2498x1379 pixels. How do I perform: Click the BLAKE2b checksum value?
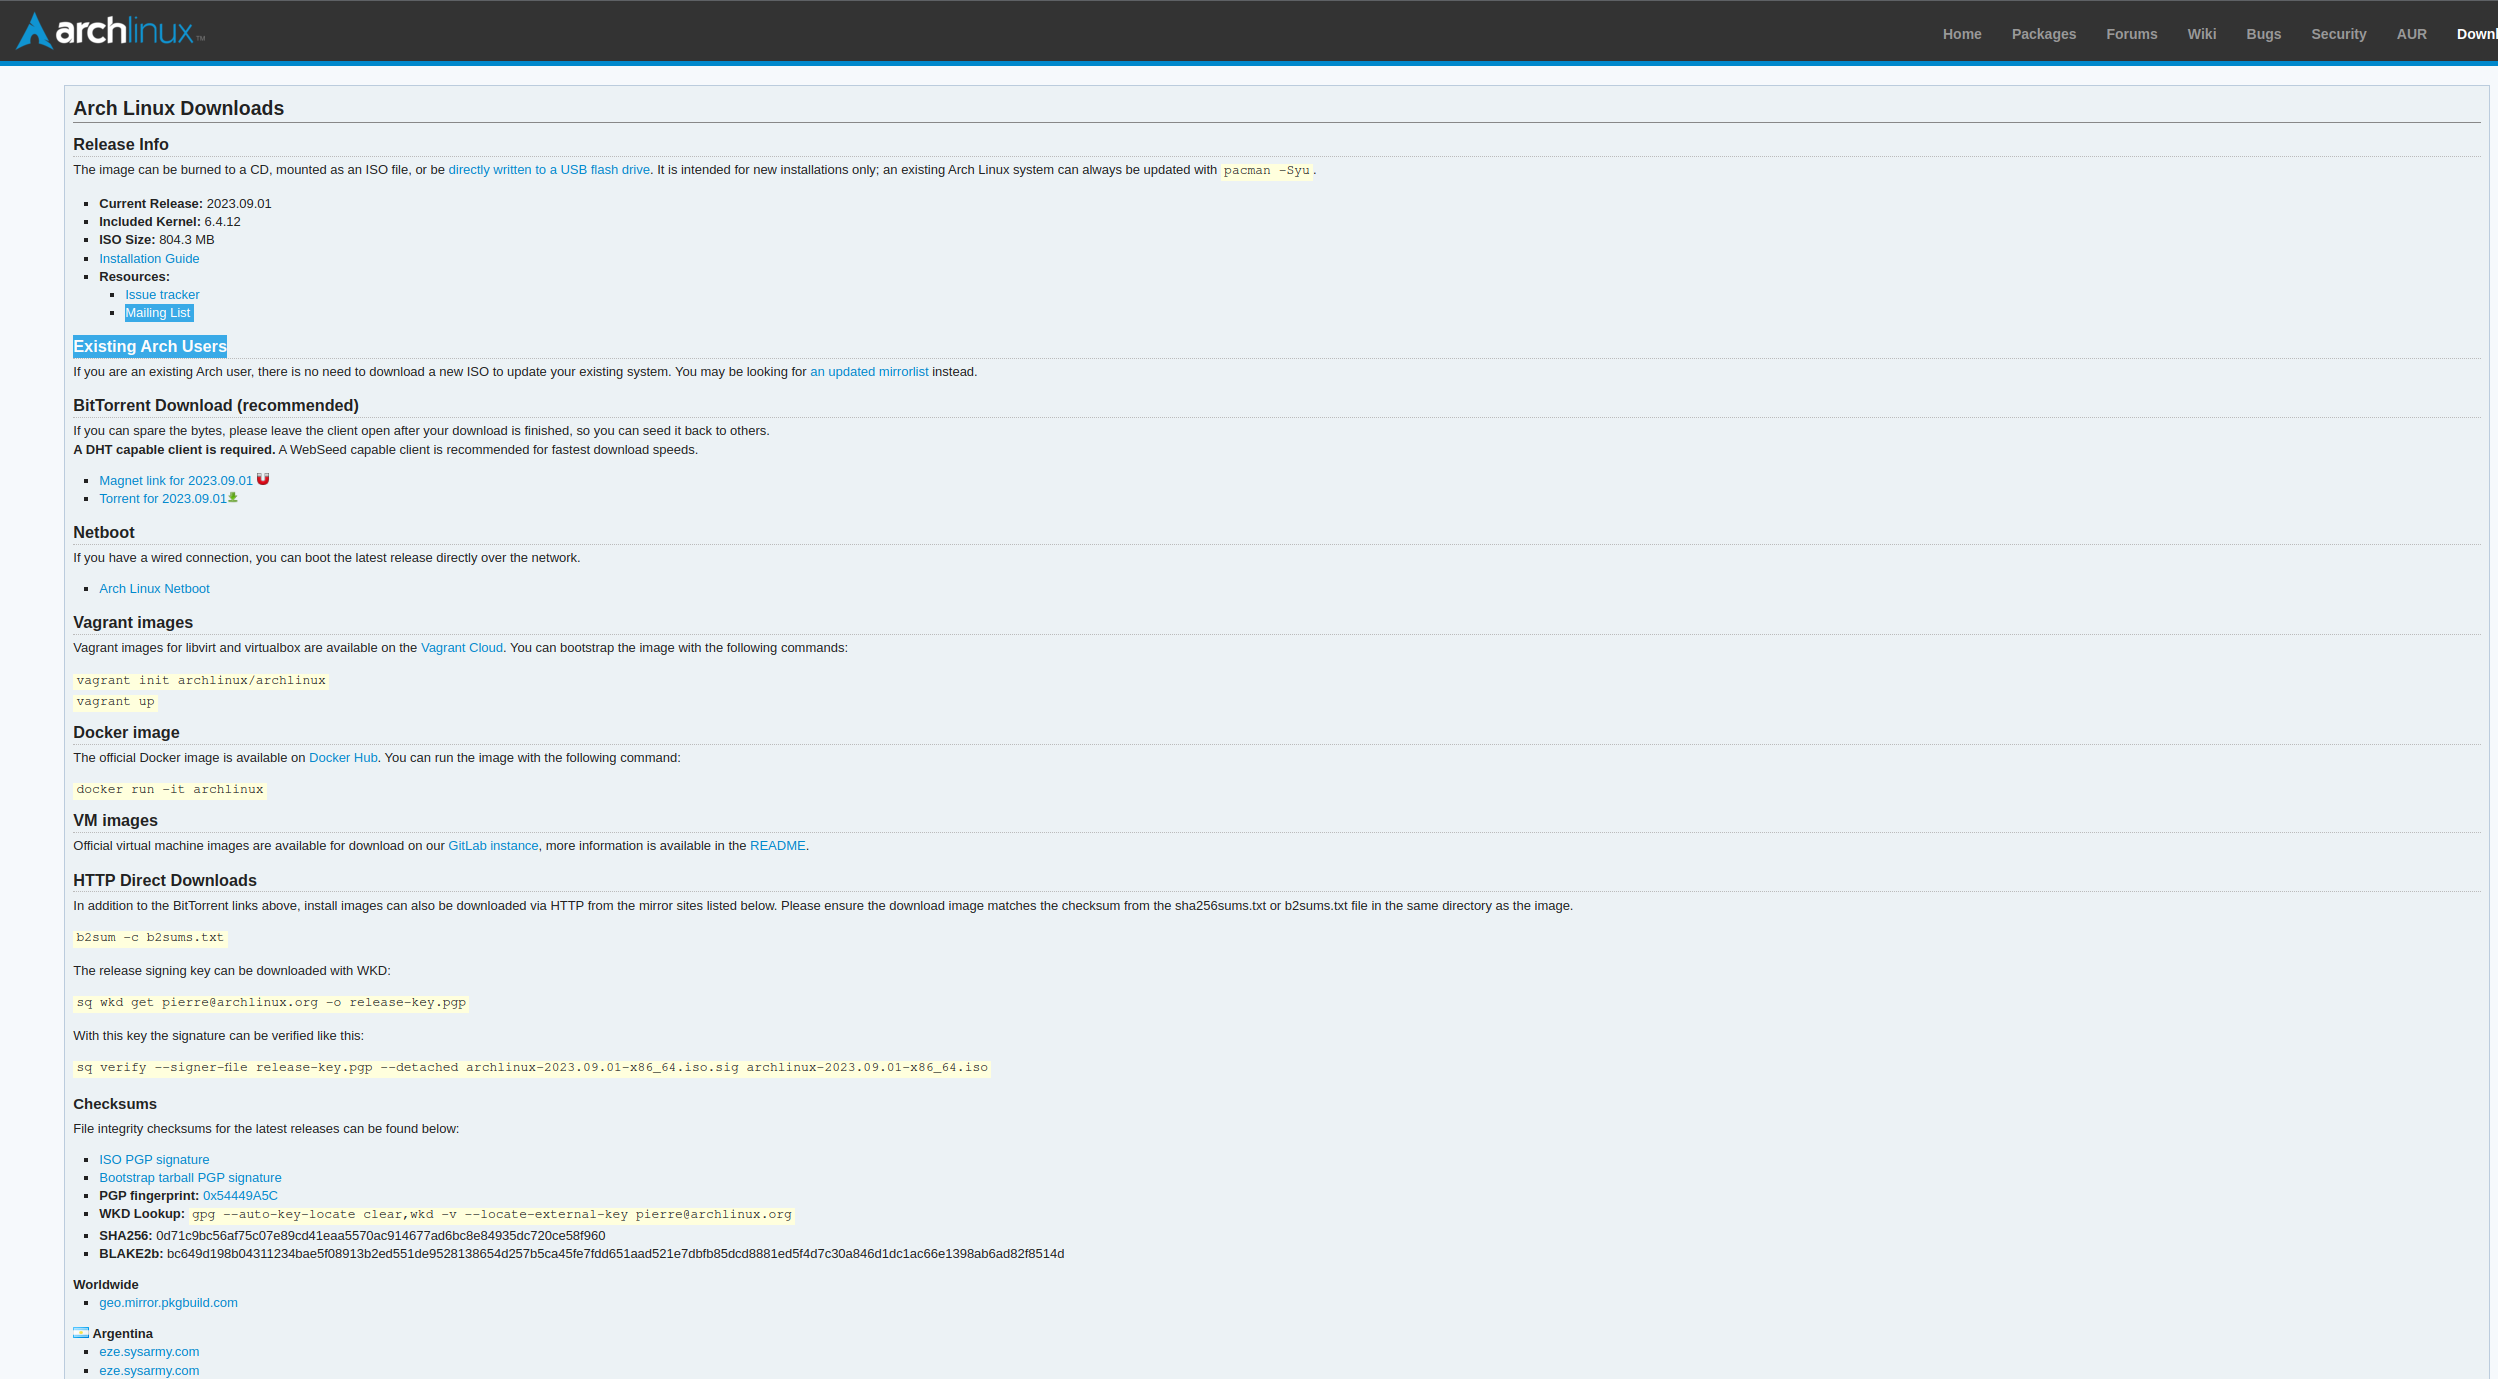(615, 1254)
